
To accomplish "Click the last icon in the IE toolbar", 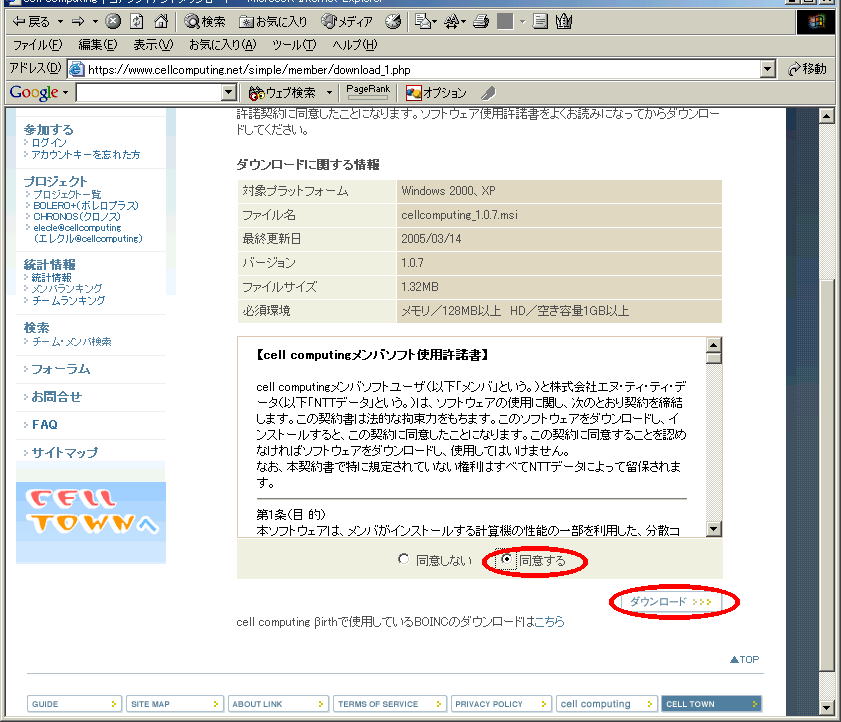I will [x=564, y=21].
